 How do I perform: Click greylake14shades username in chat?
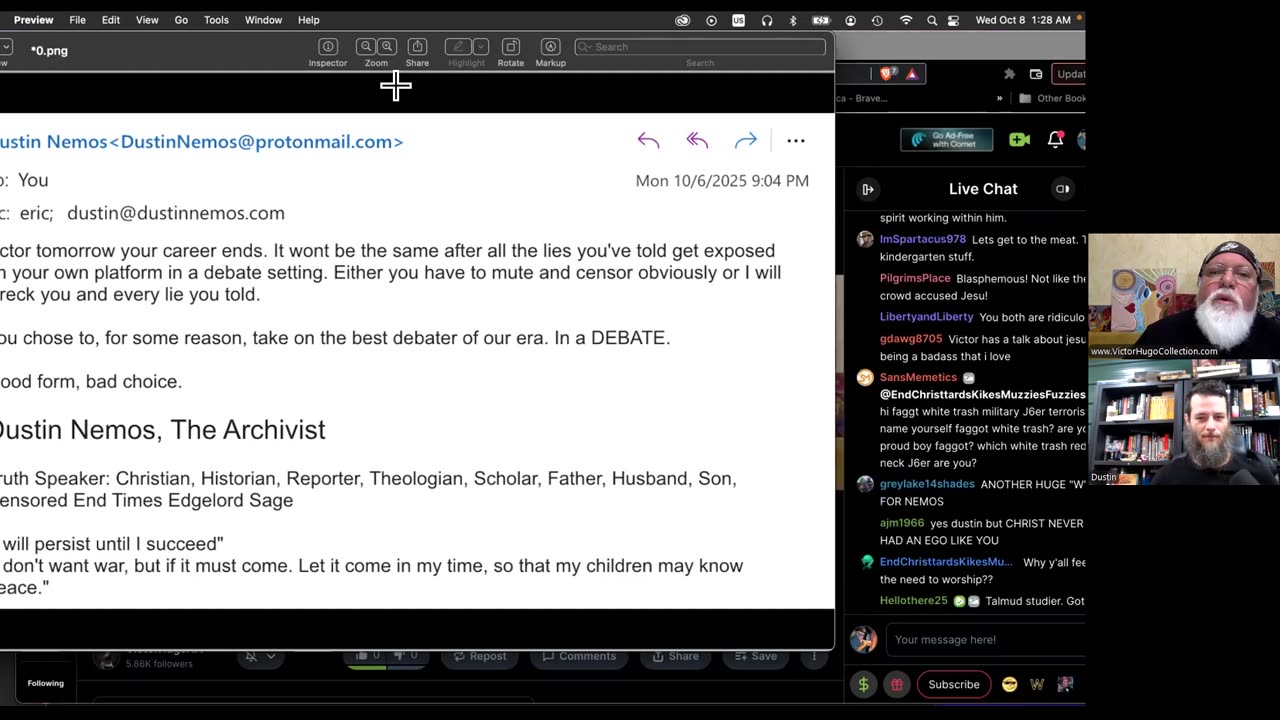[927, 484]
